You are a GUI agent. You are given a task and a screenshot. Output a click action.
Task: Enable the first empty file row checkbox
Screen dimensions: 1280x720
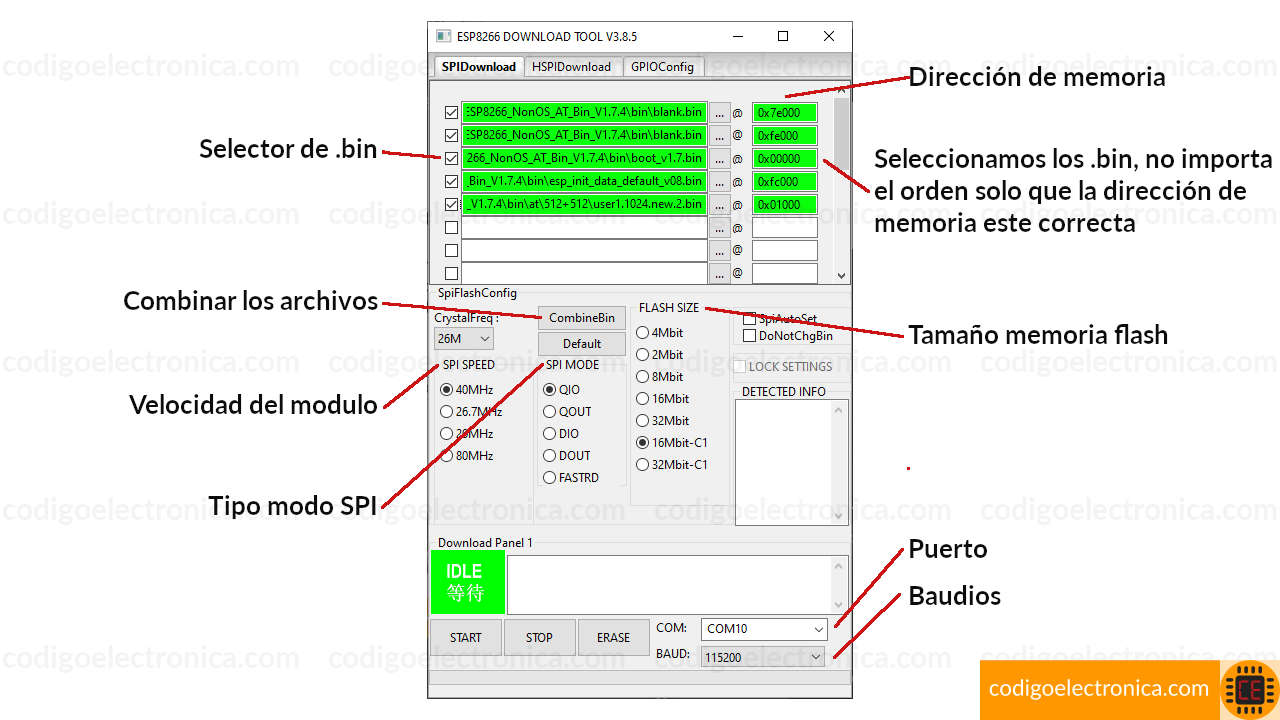[x=451, y=227]
